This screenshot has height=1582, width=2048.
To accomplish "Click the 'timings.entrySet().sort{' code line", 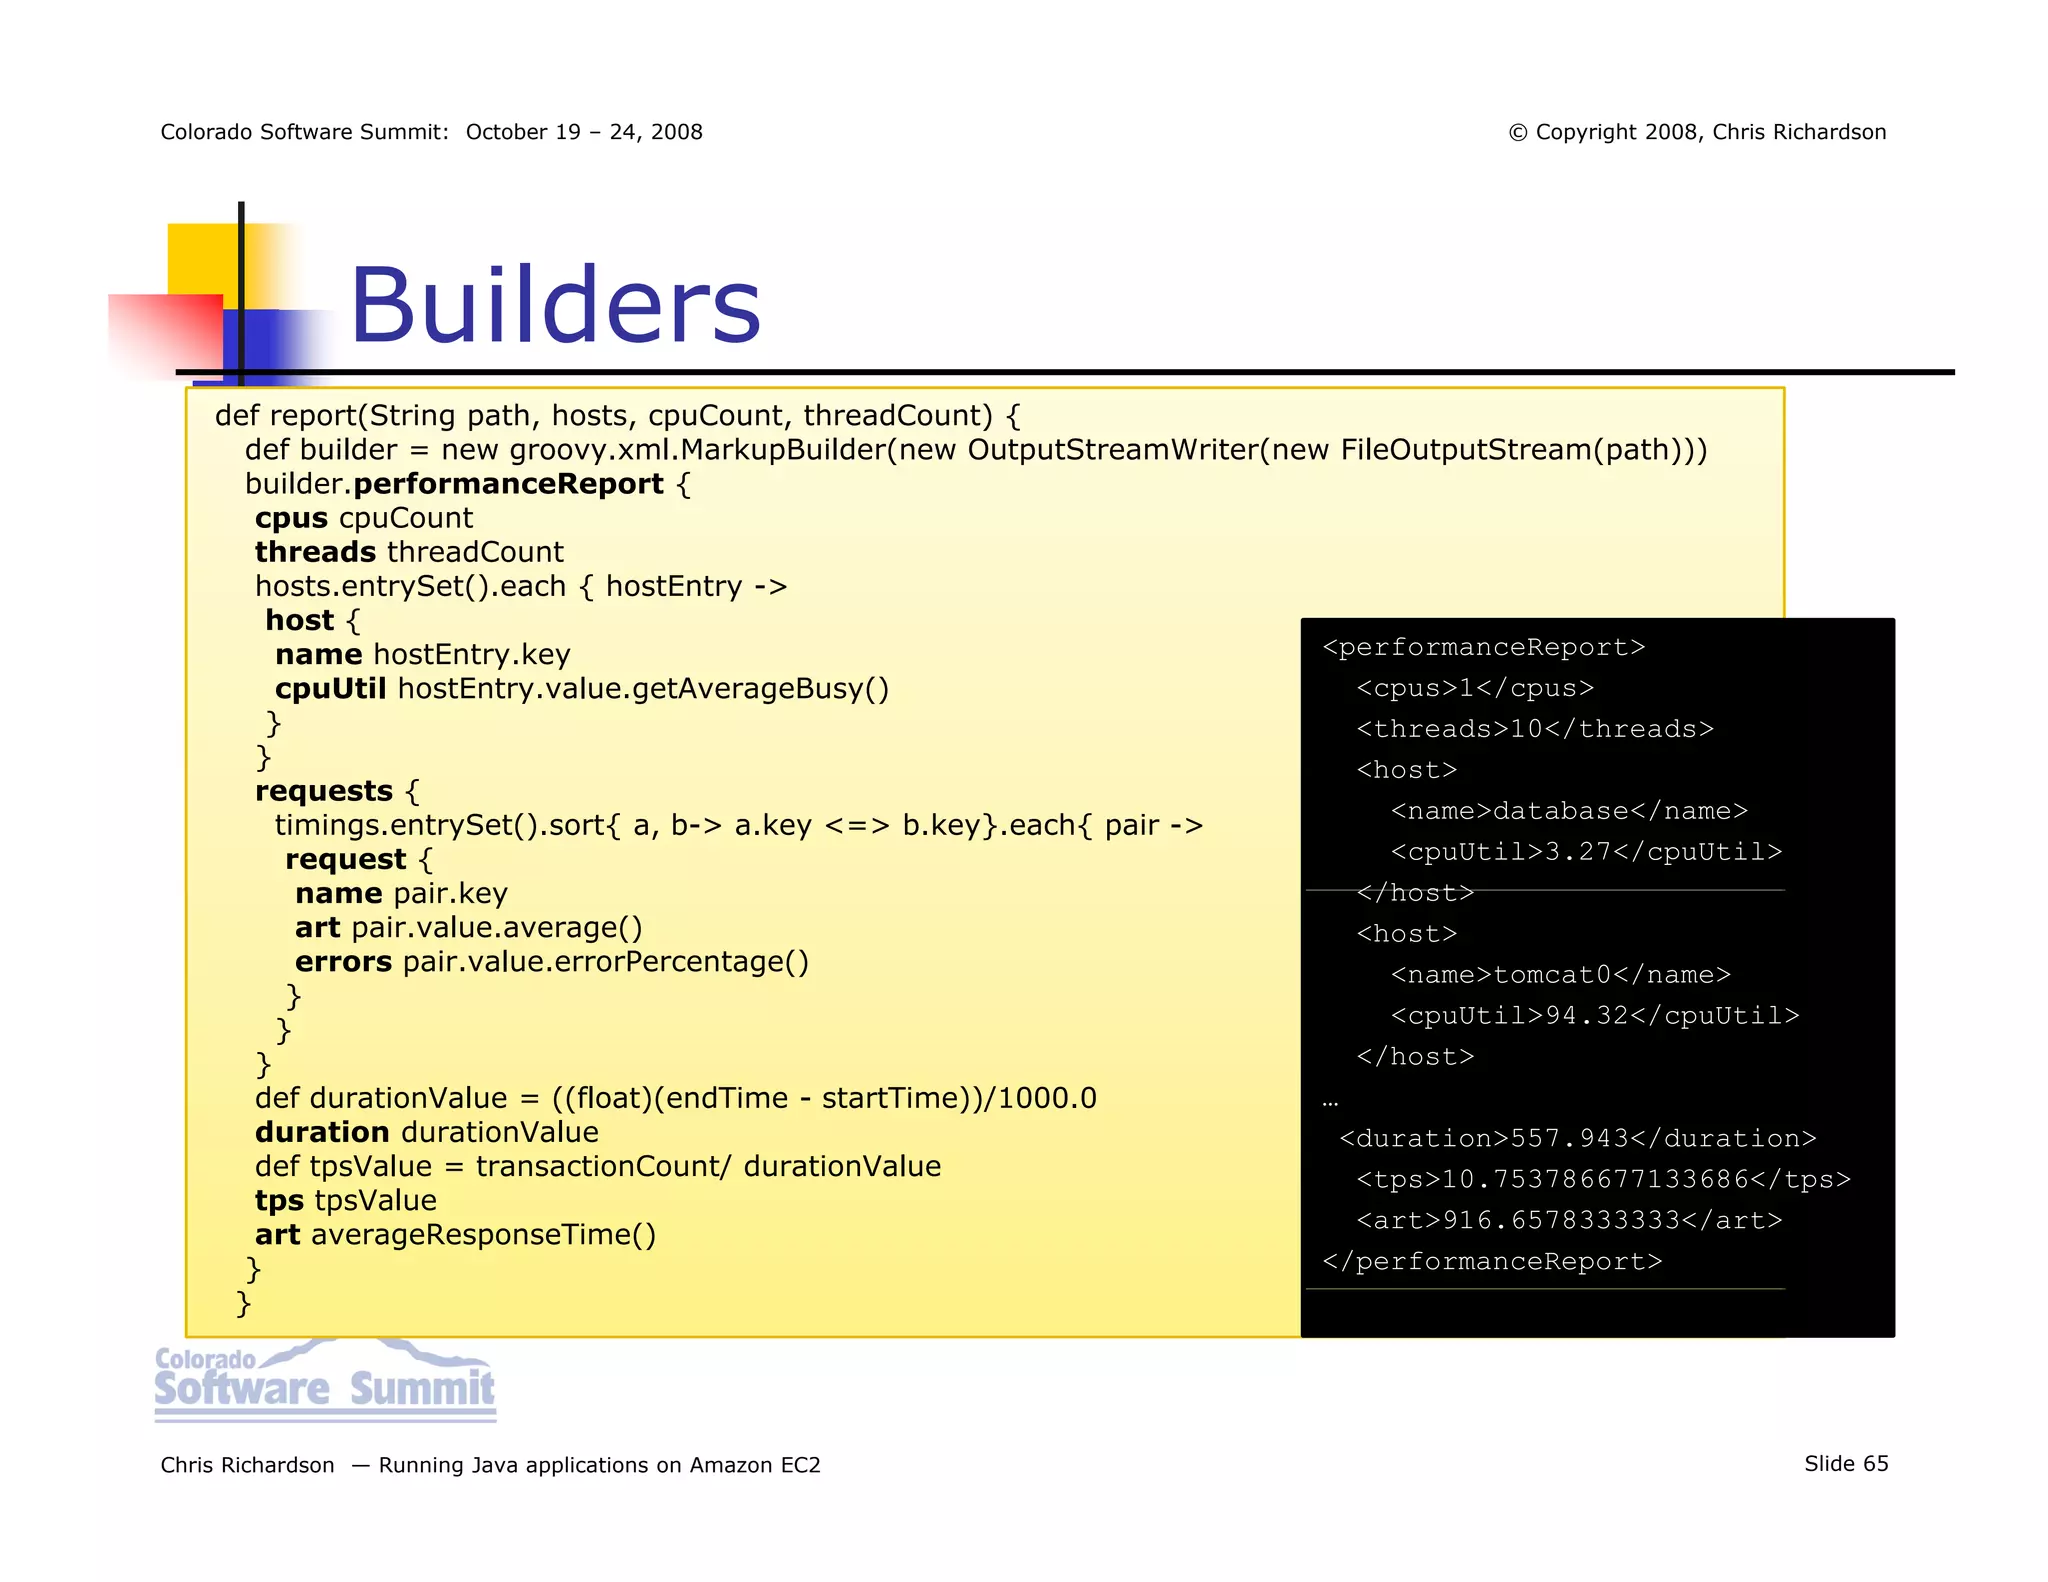I will click(739, 825).
